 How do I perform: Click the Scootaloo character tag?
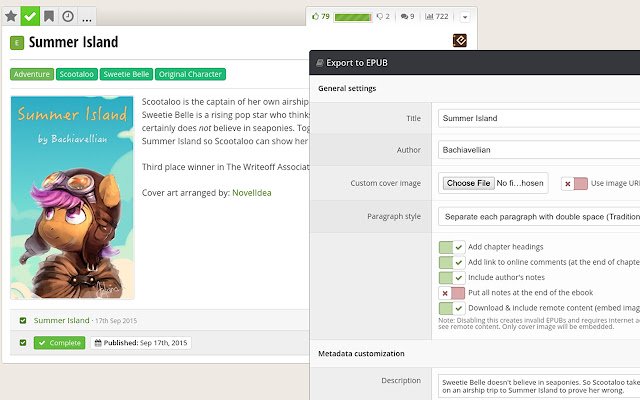point(77,74)
